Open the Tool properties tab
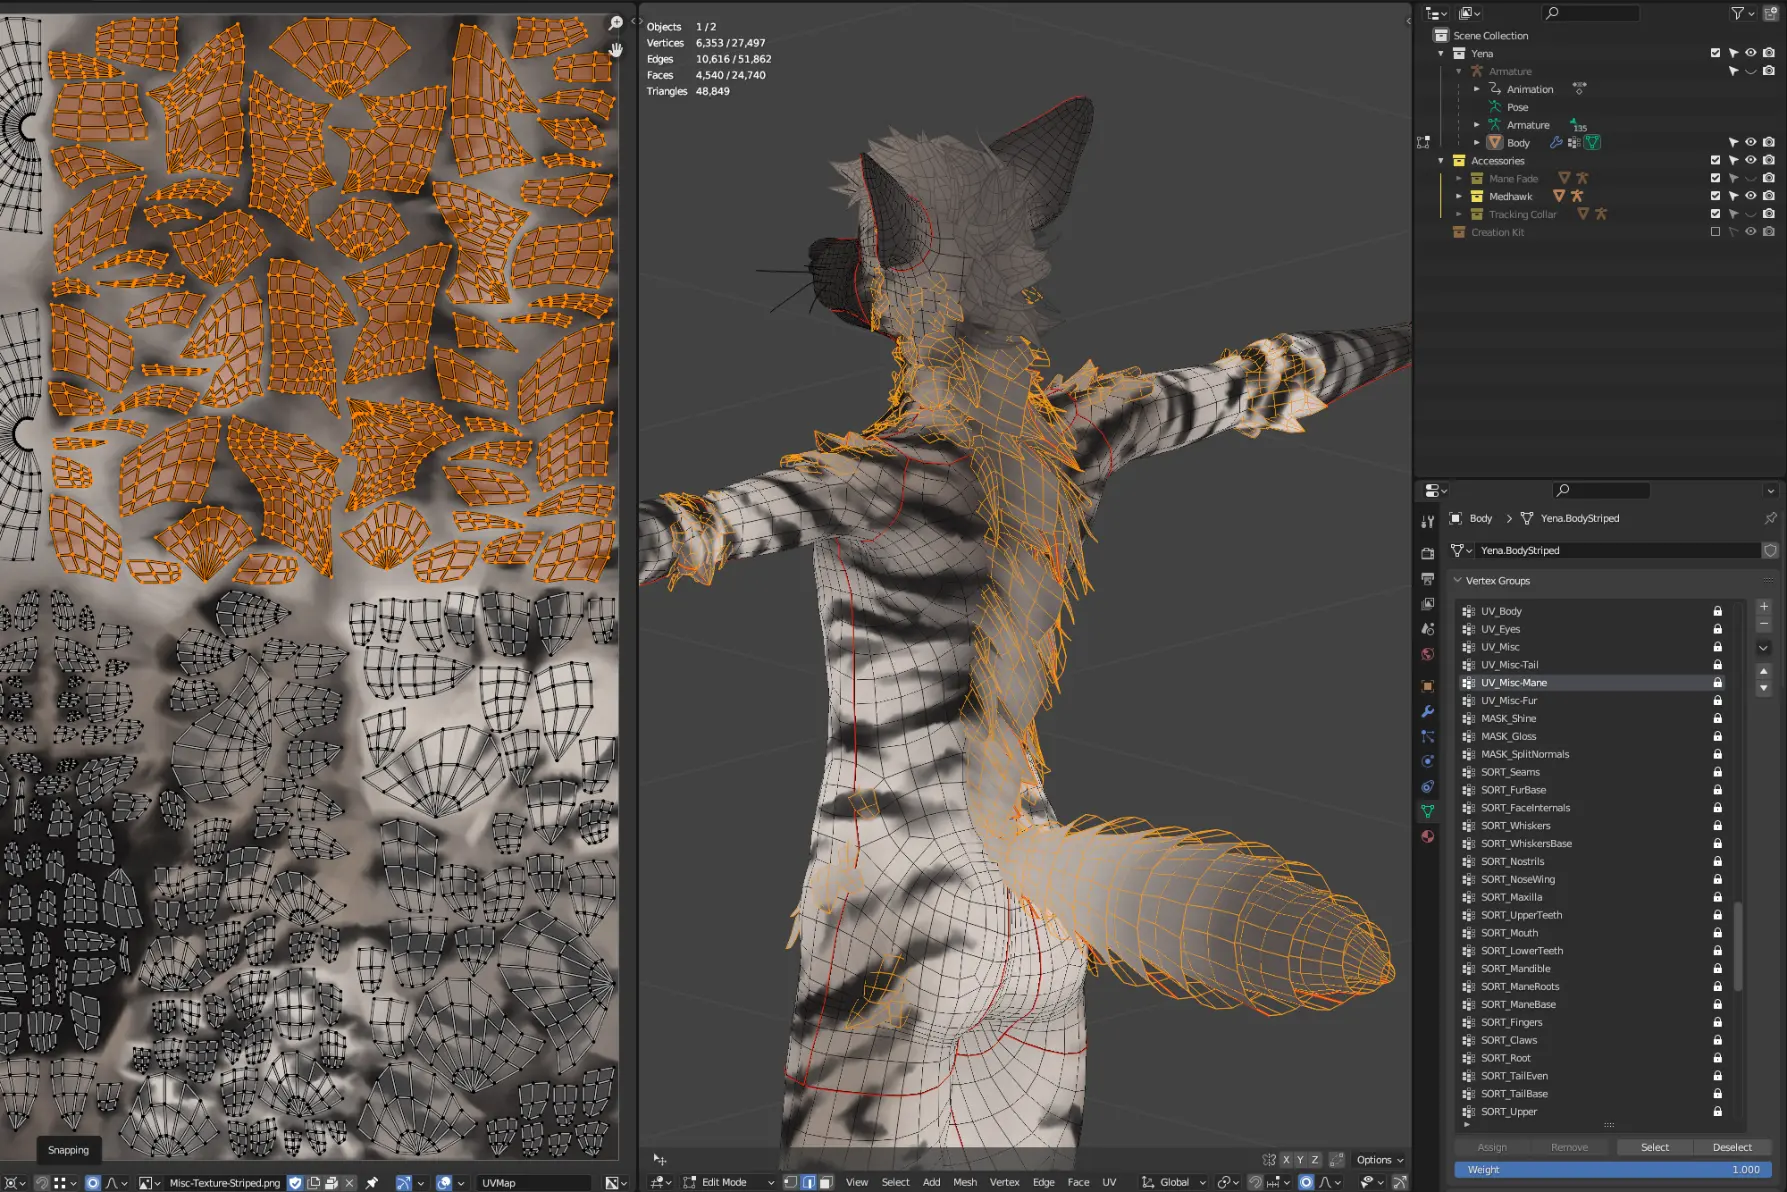The height and width of the screenshot is (1192, 1787). coord(1428,522)
